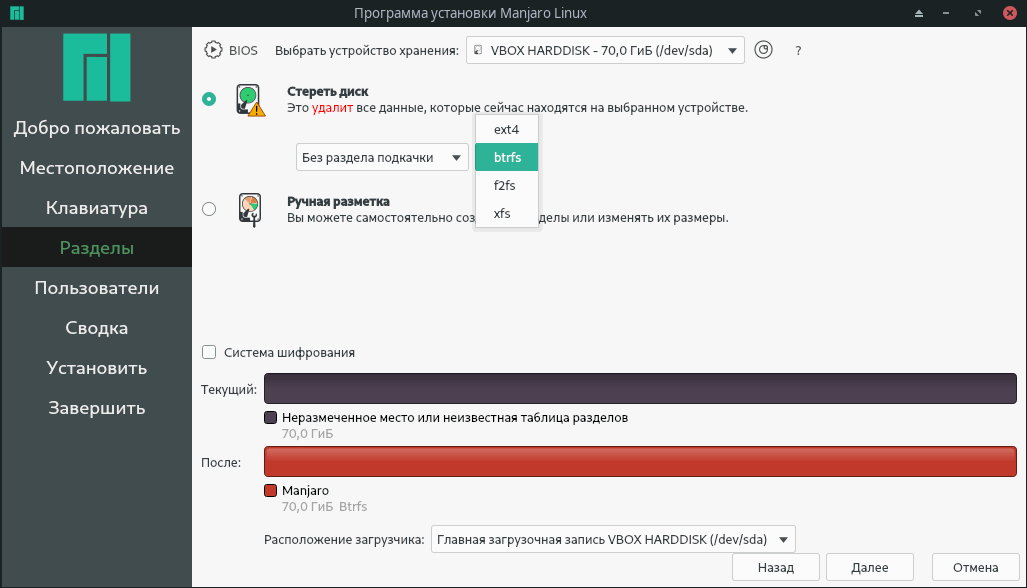Choose ext4 from the filesystem list
This screenshot has height=588, width=1027.
(x=507, y=129)
